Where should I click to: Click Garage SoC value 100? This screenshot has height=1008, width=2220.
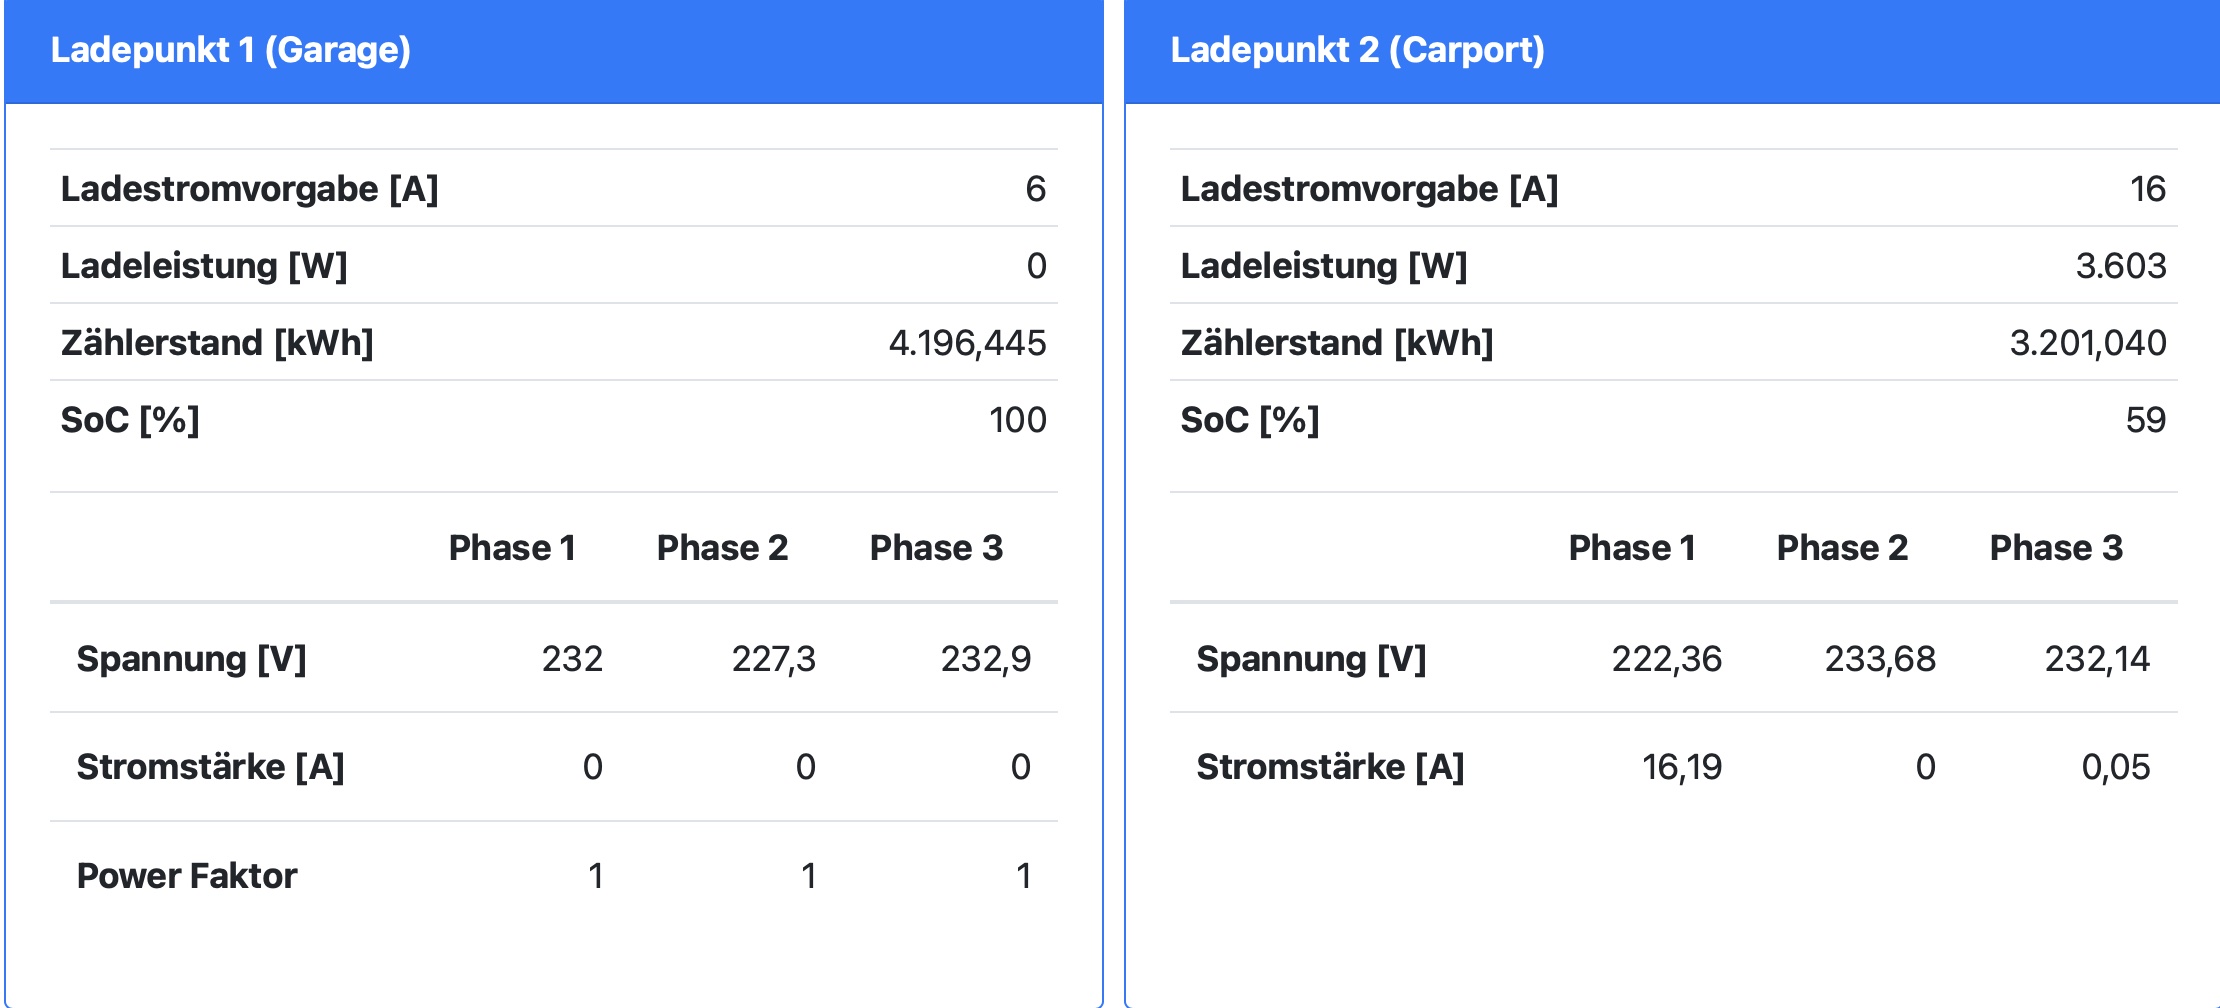(x=1017, y=420)
